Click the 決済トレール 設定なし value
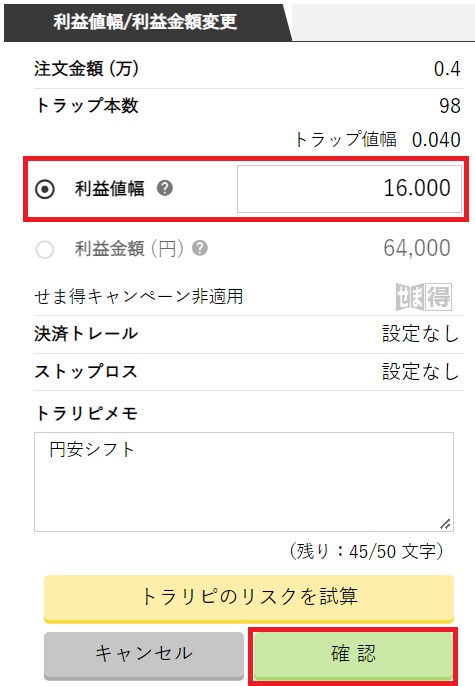This screenshot has height=686, width=475. (x=420, y=334)
